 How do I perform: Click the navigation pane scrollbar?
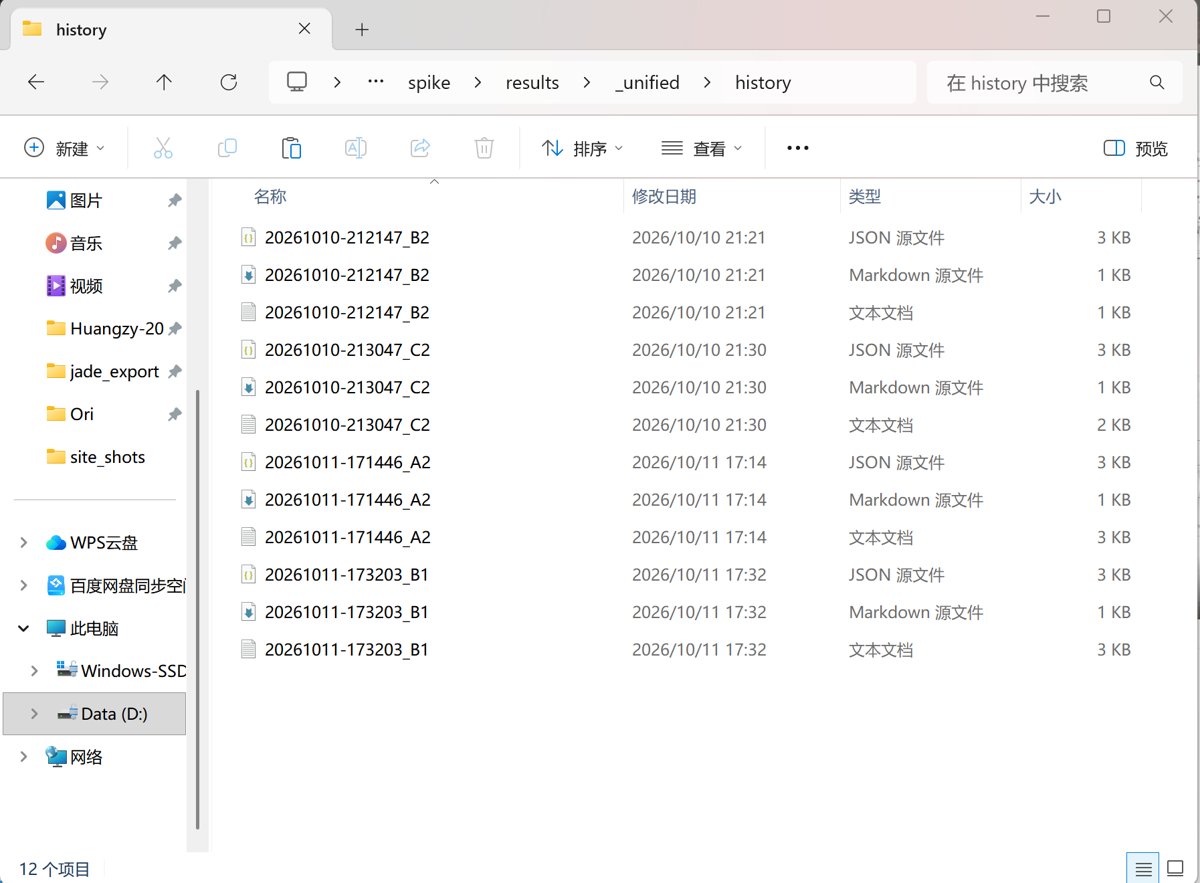197,608
